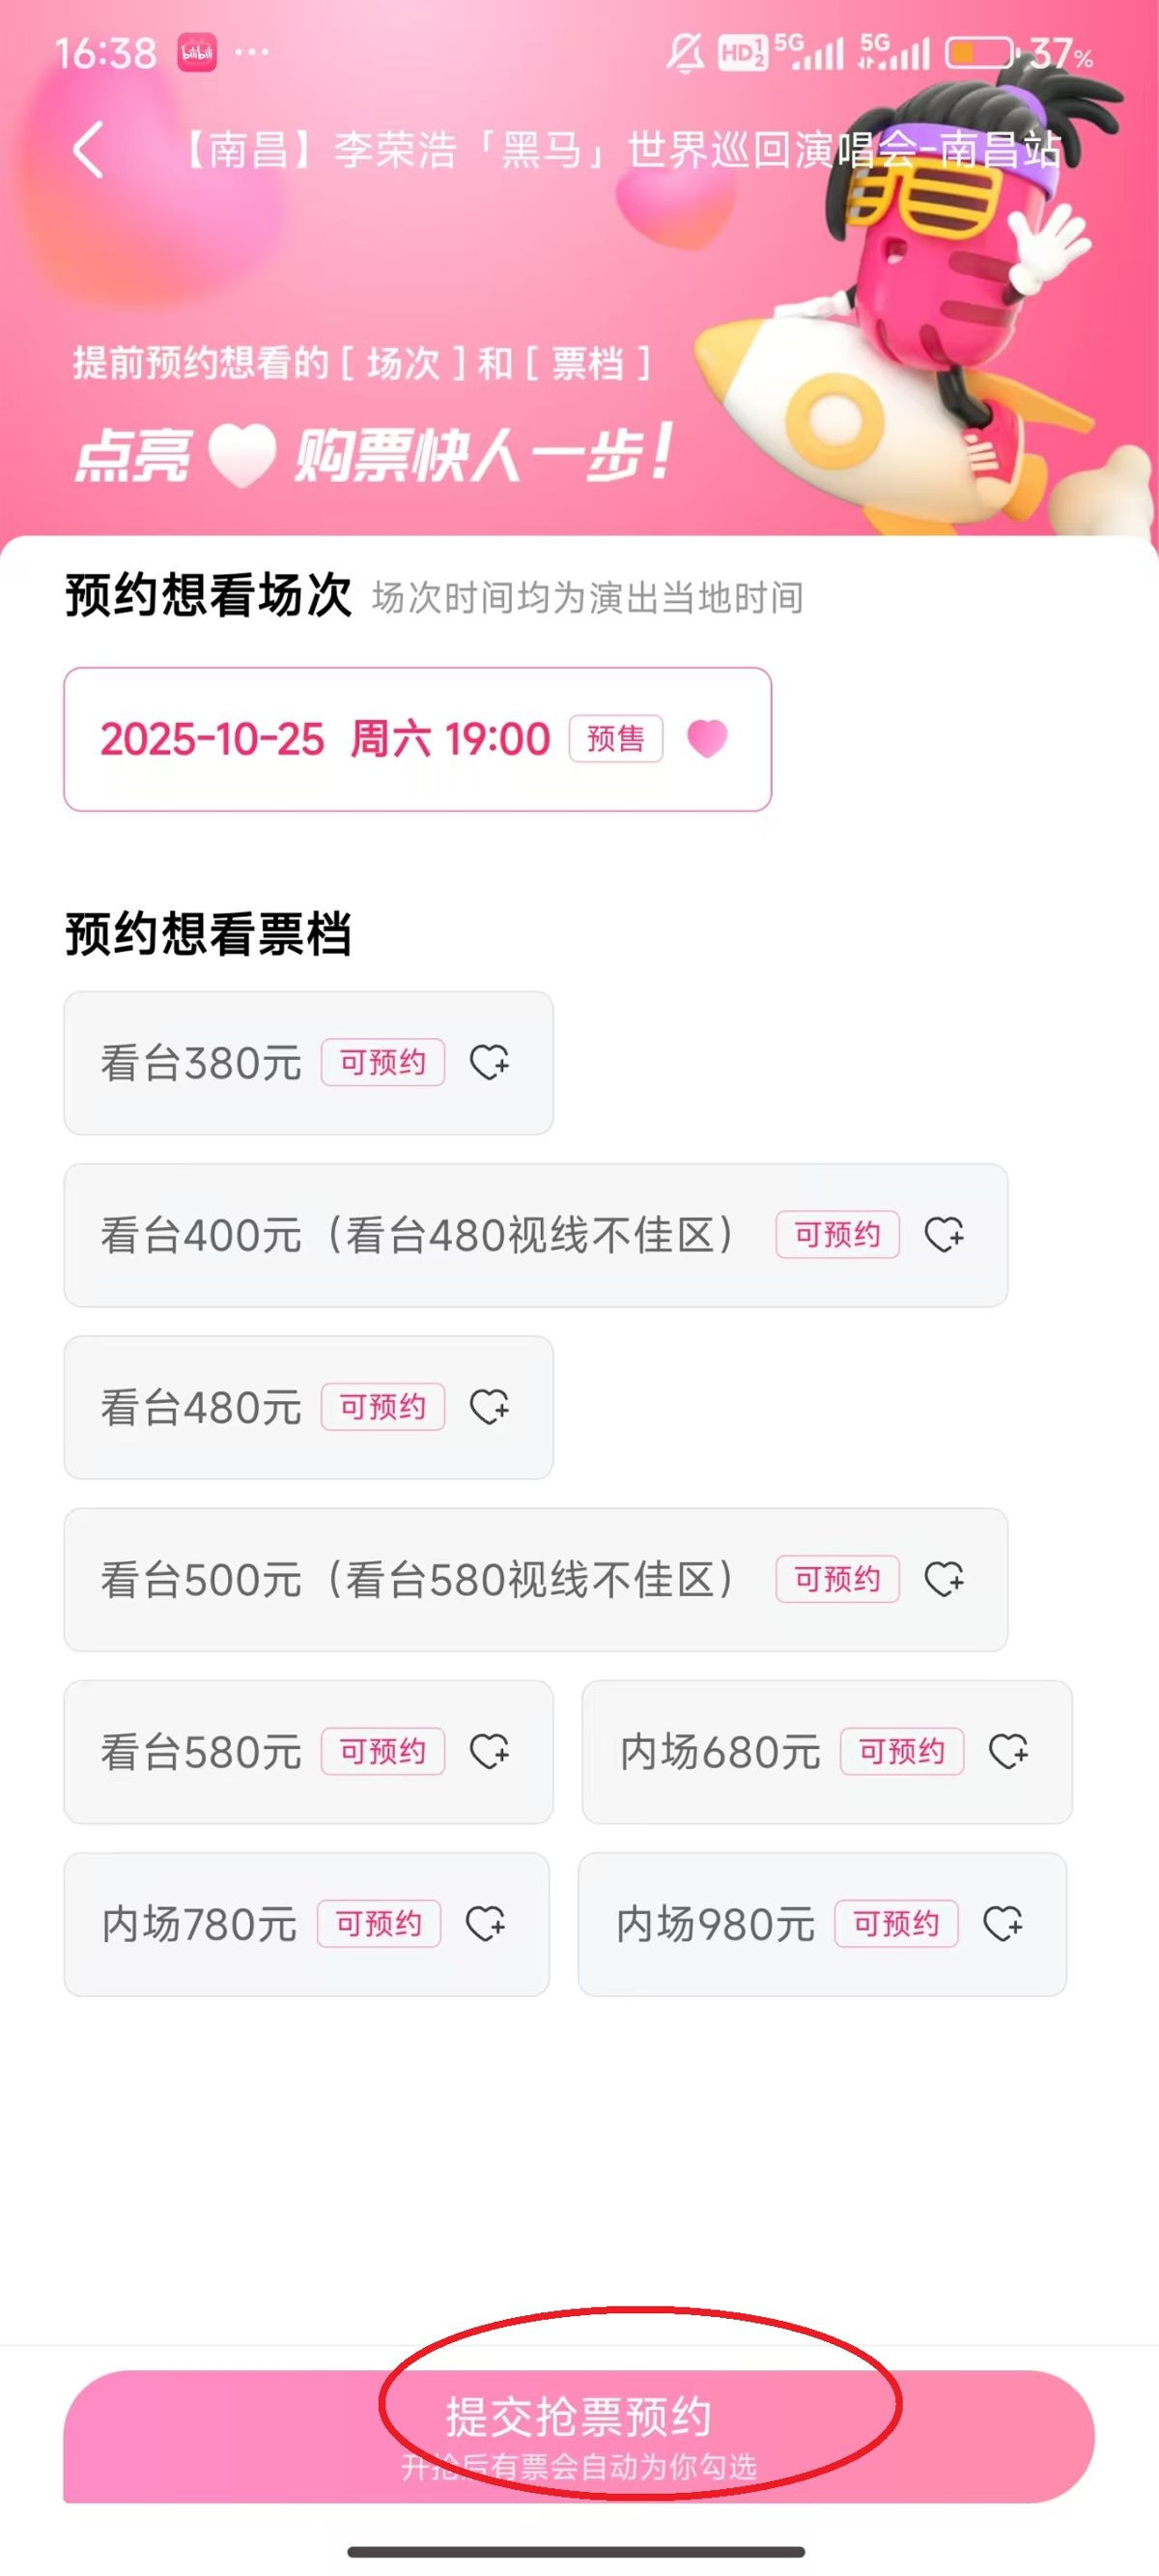Tap the back arrow icon
This screenshot has width=1159, height=2576.
pos(88,150)
